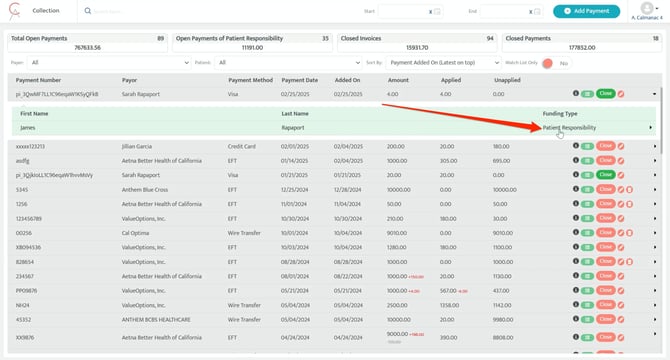The width and height of the screenshot is (670, 360).
Task: Delete the Anthem Blue Cross payment 5345
Action: (x=629, y=190)
